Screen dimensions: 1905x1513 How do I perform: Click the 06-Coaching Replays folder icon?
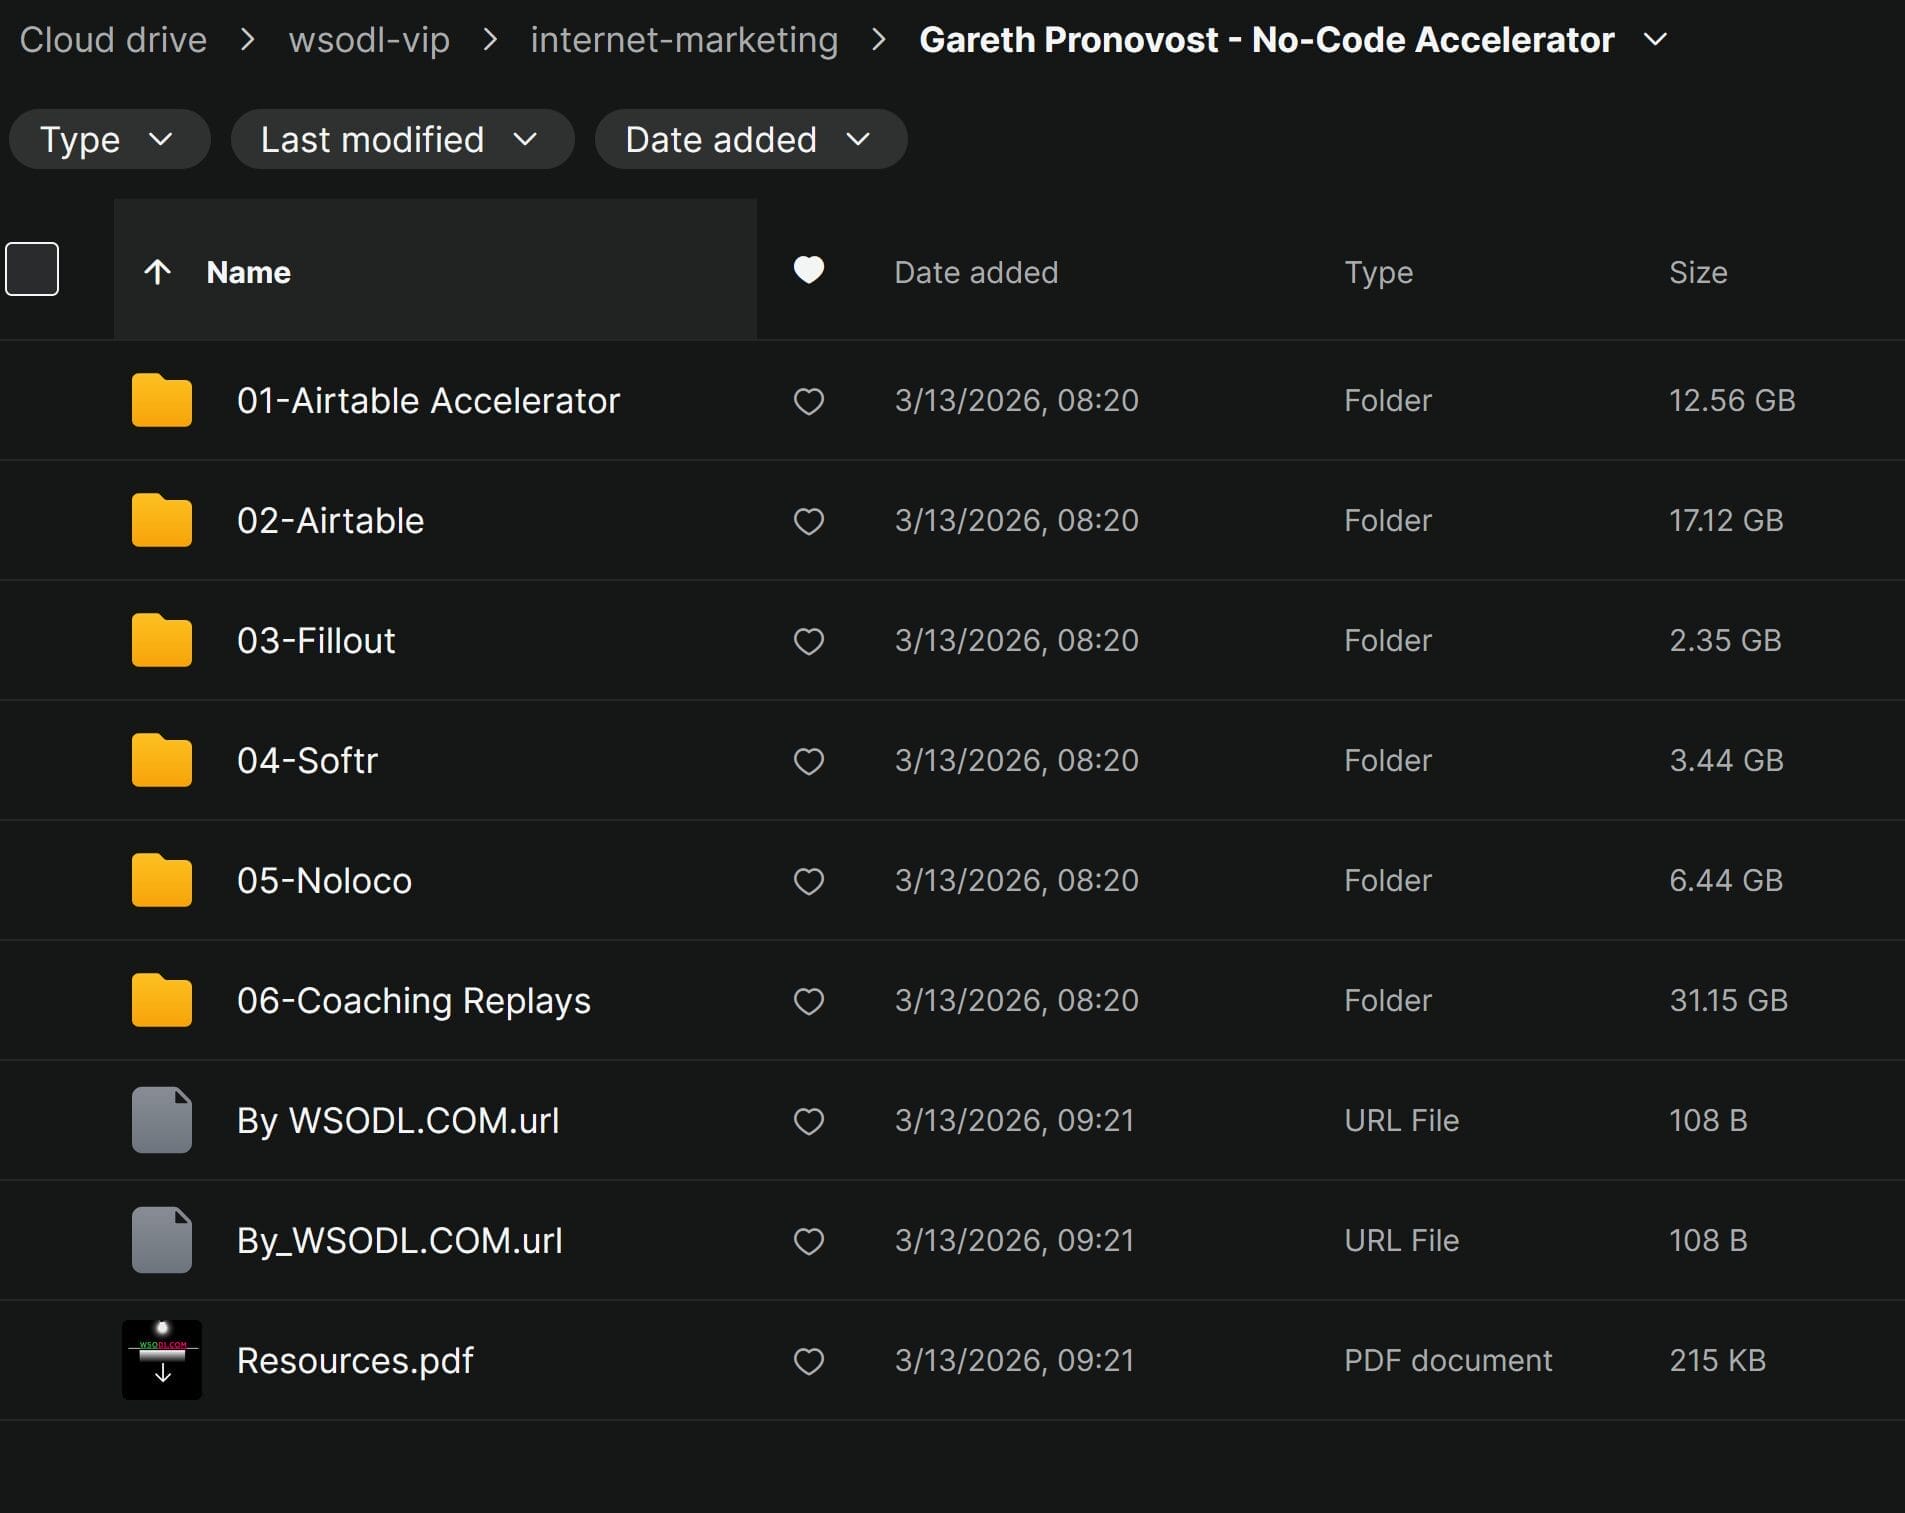[x=161, y=1001]
